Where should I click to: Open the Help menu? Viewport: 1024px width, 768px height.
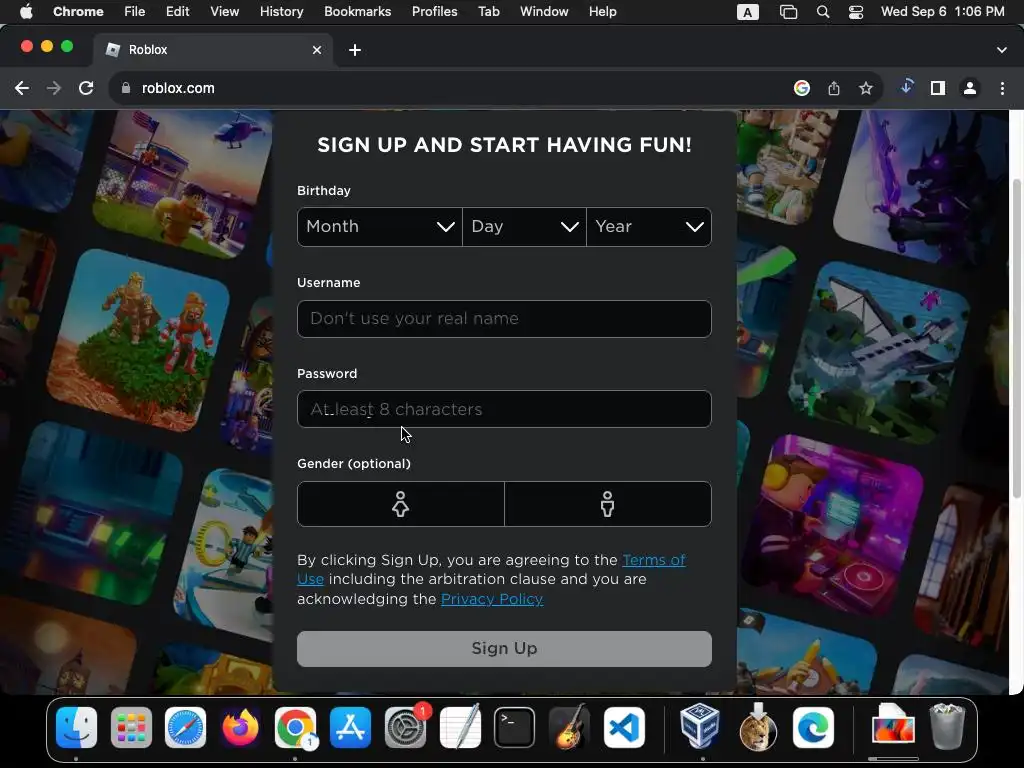(602, 12)
